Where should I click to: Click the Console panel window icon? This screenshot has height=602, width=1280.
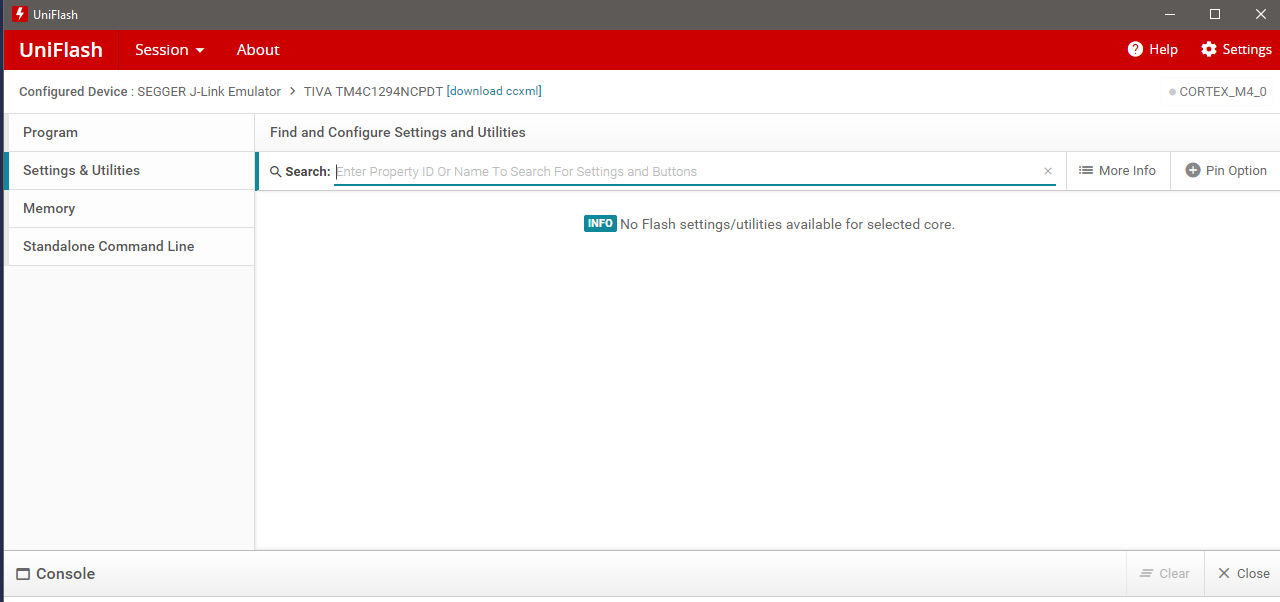click(23, 574)
